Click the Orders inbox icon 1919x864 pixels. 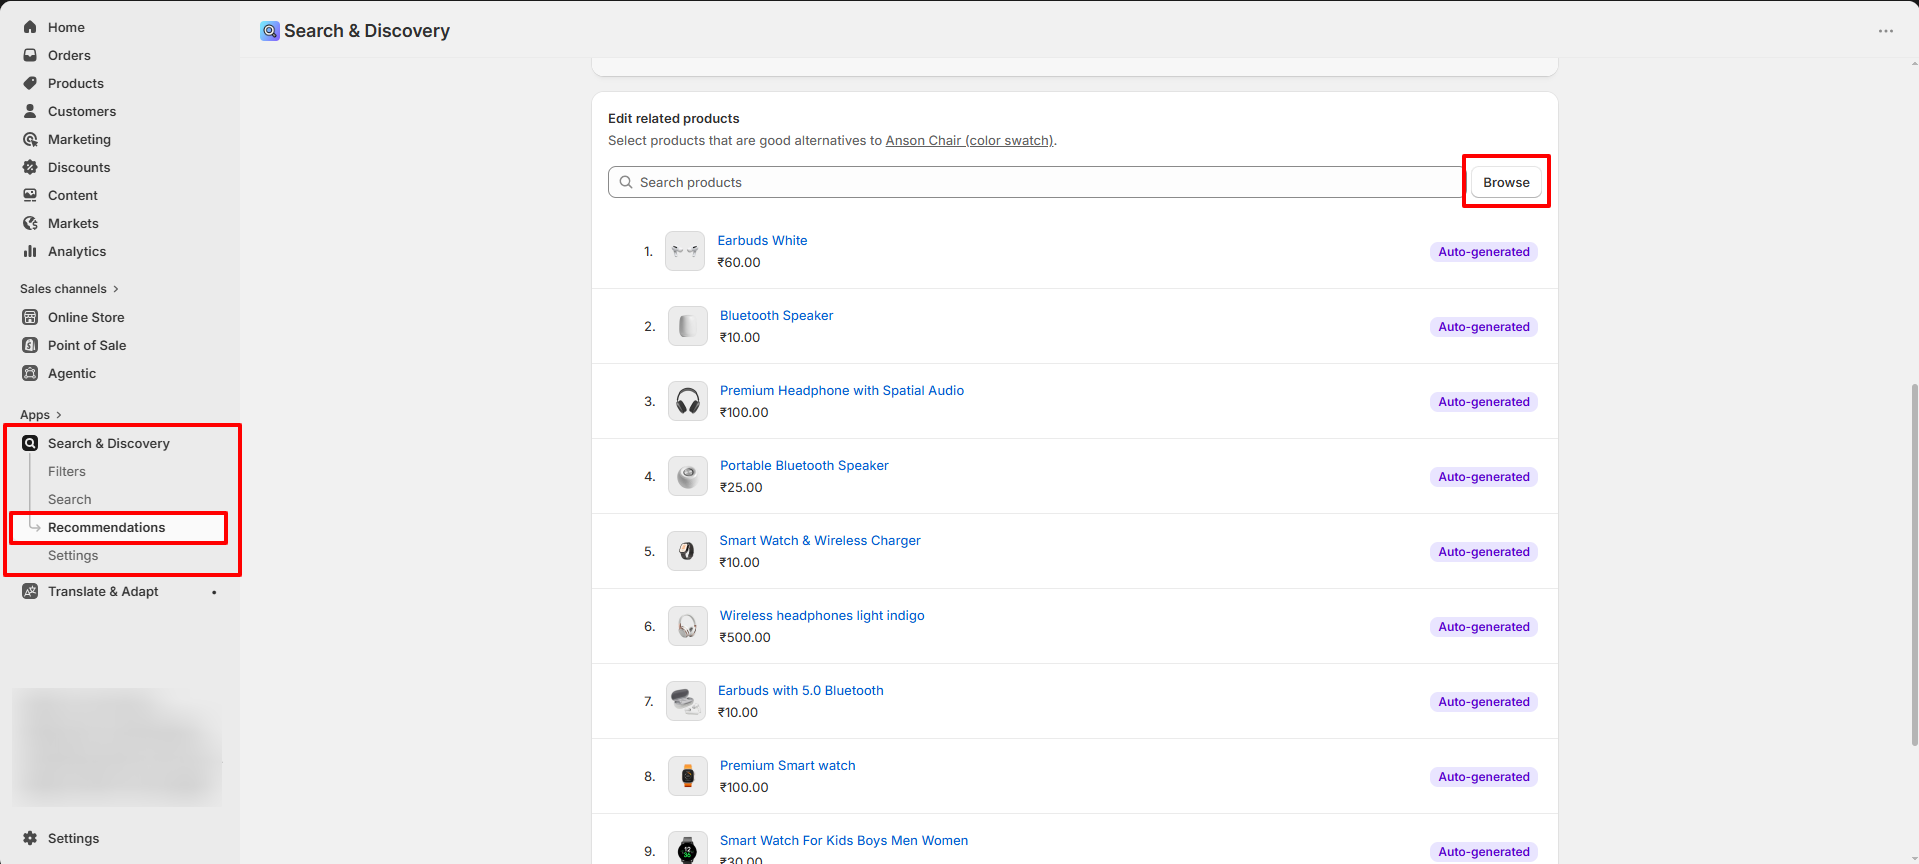30,55
